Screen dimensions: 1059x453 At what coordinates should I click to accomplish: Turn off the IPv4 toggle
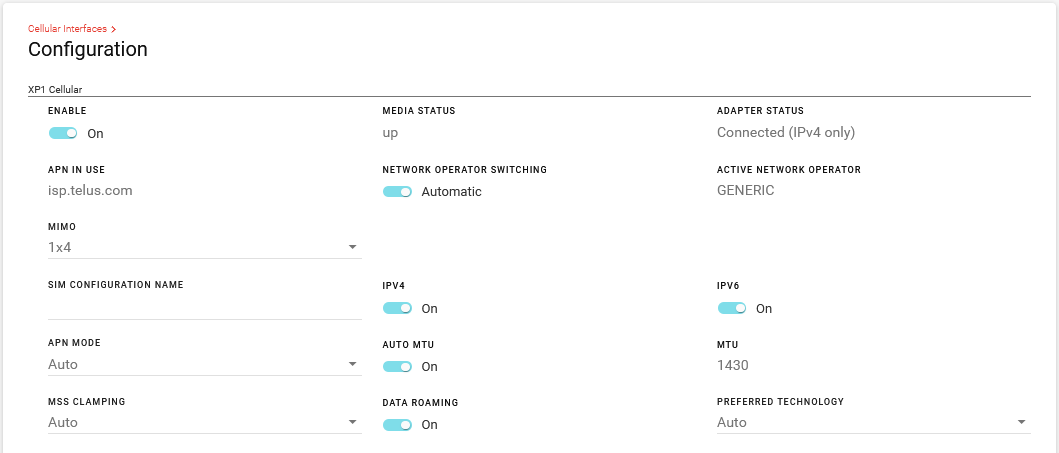[397, 309]
